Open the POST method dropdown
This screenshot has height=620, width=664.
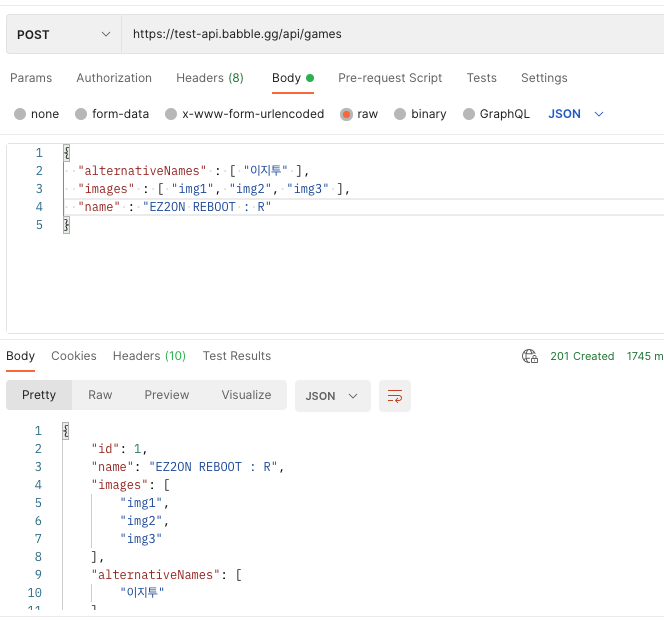click(x=64, y=34)
